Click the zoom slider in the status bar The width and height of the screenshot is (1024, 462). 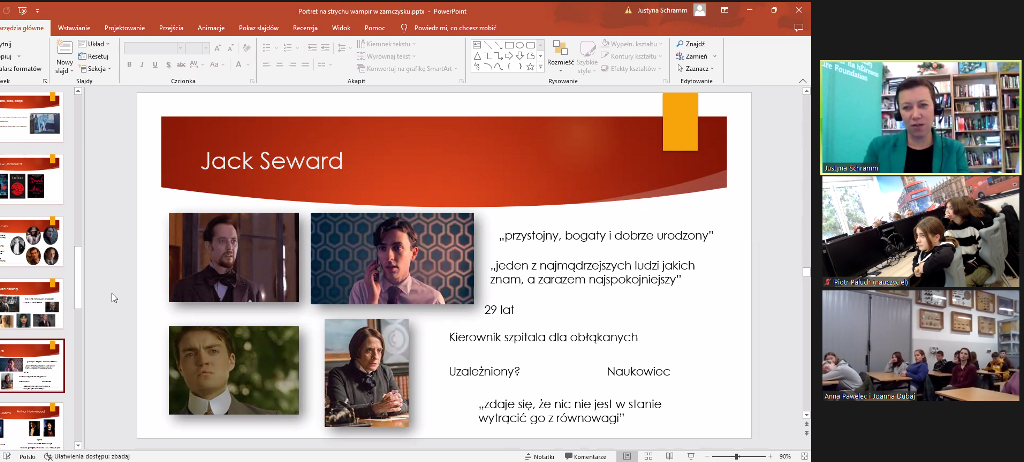tap(737, 456)
